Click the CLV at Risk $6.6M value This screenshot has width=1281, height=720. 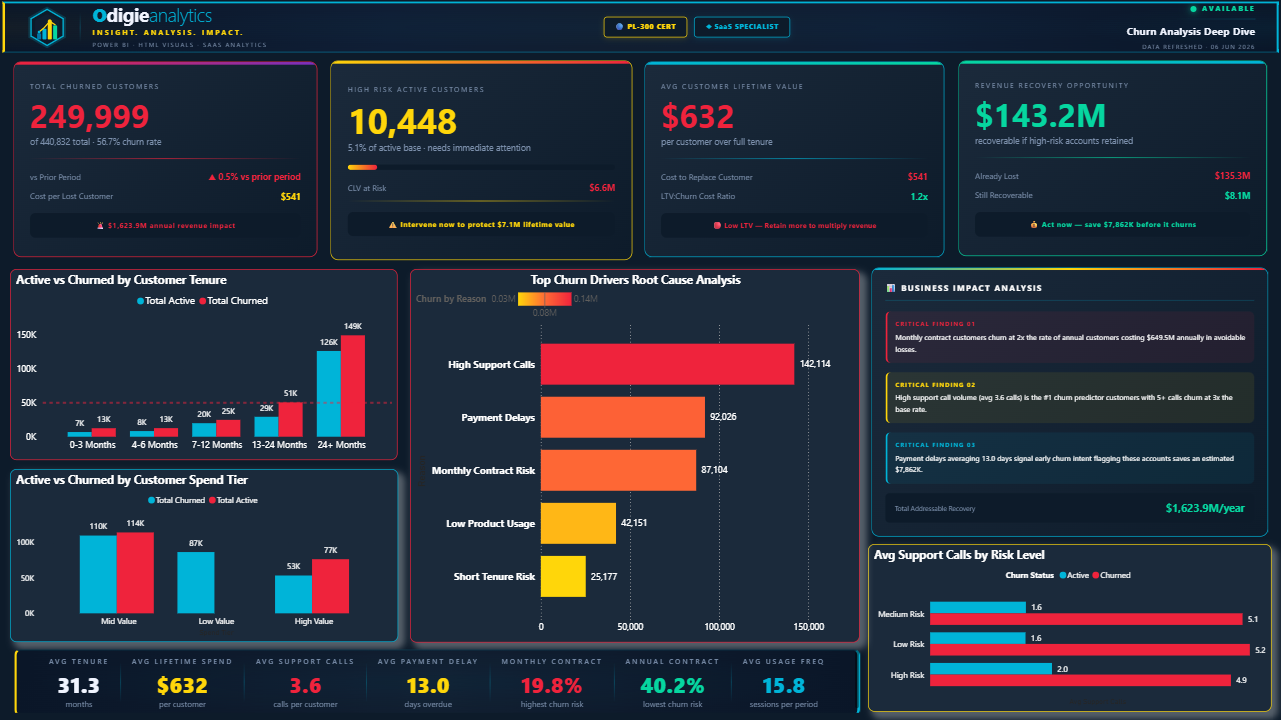click(602, 187)
